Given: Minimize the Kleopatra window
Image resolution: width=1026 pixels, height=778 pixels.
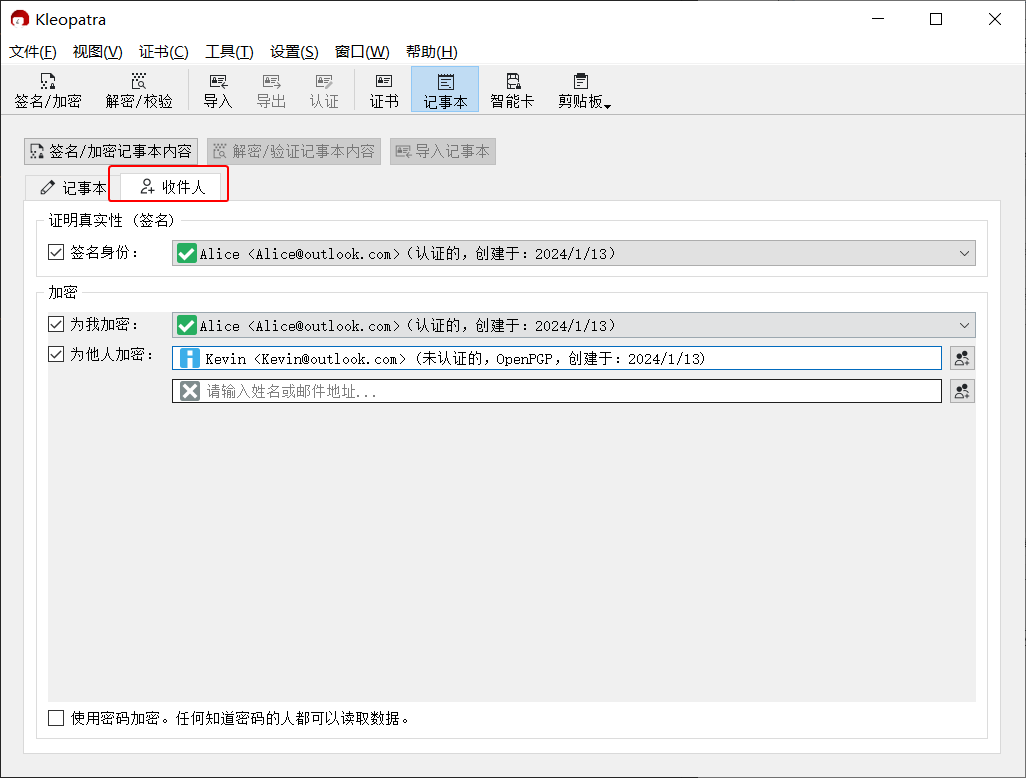Looking at the screenshot, I should (x=878, y=19).
